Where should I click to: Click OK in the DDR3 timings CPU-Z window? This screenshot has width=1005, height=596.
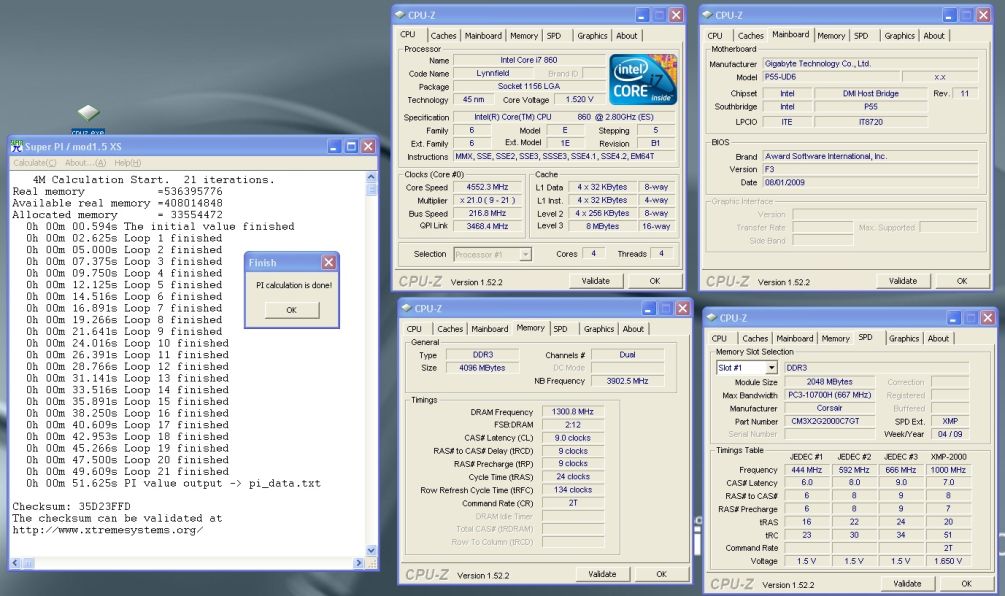661,574
